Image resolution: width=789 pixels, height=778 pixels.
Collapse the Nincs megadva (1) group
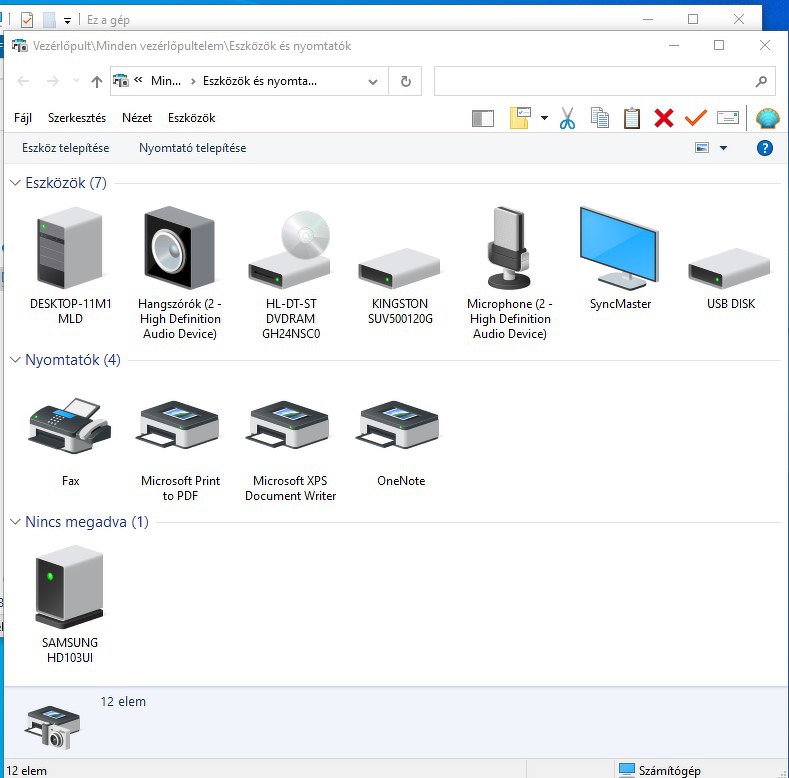pos(15,522)
